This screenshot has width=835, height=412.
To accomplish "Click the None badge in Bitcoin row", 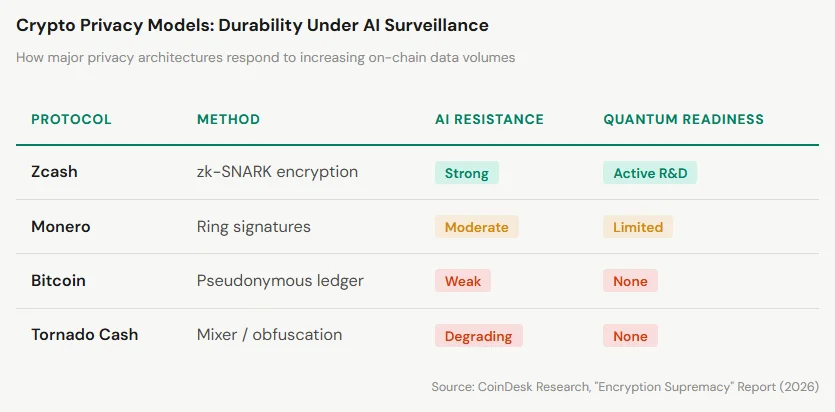I will (630, 281).
